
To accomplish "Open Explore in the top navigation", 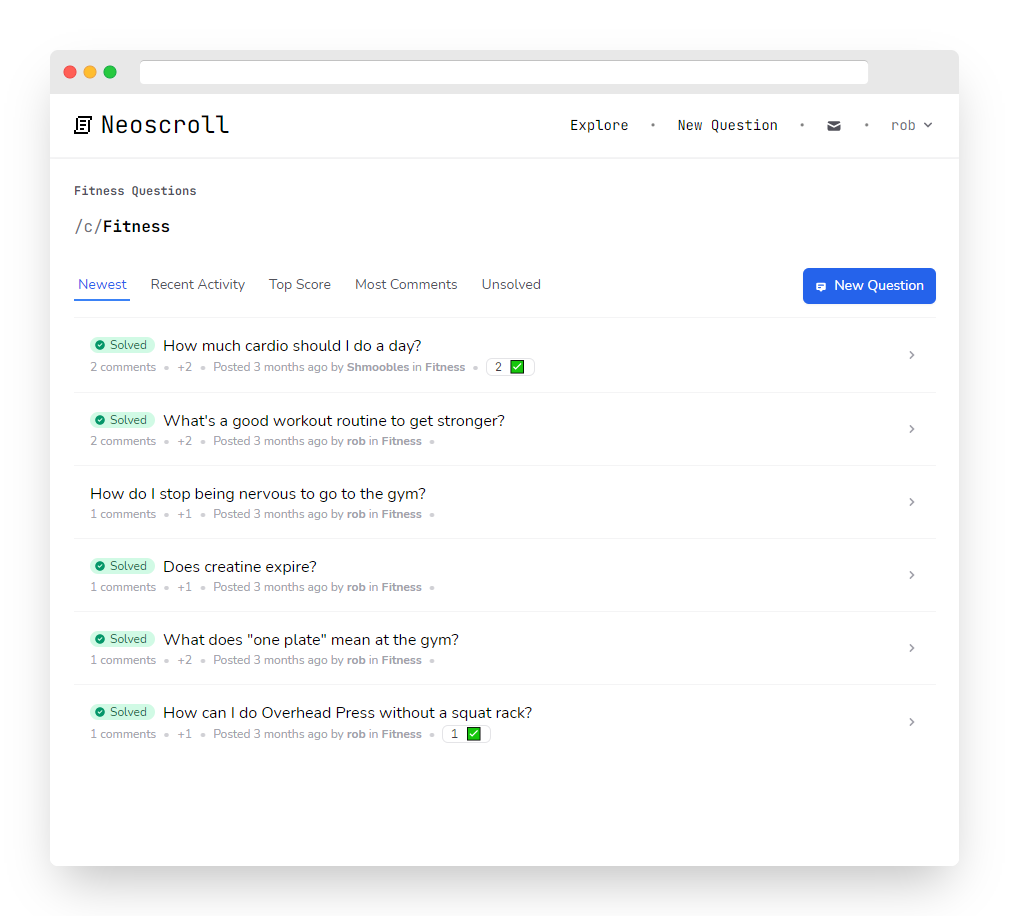I will click(599, 126).
